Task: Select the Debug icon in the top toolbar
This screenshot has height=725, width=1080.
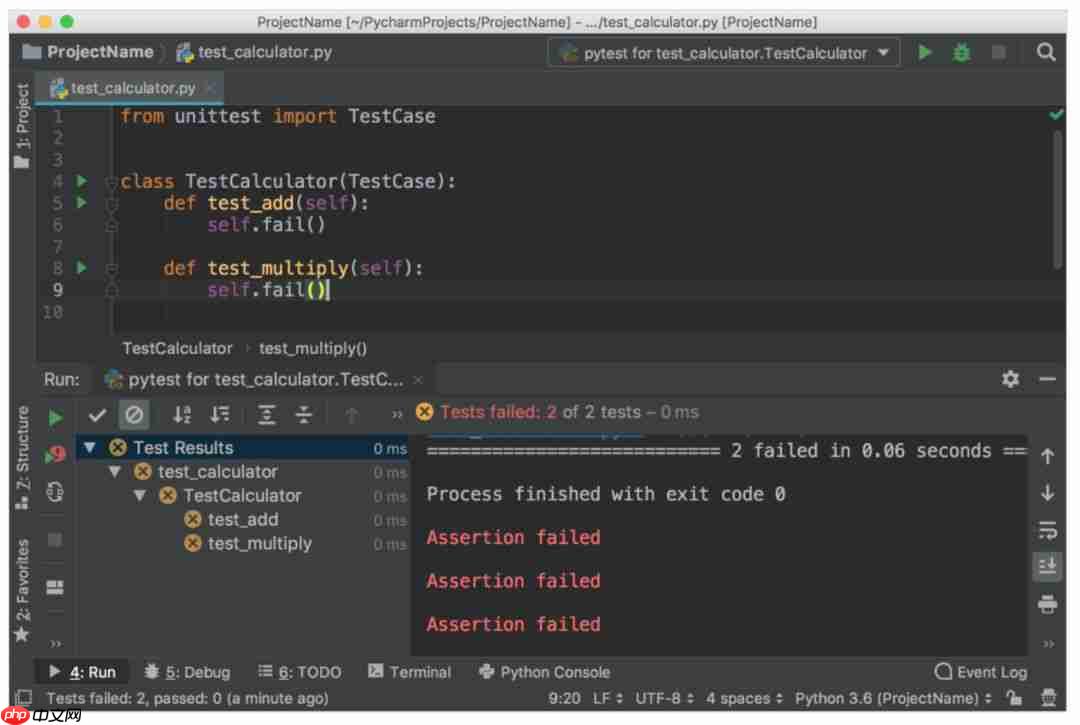Action: point(961,52)
